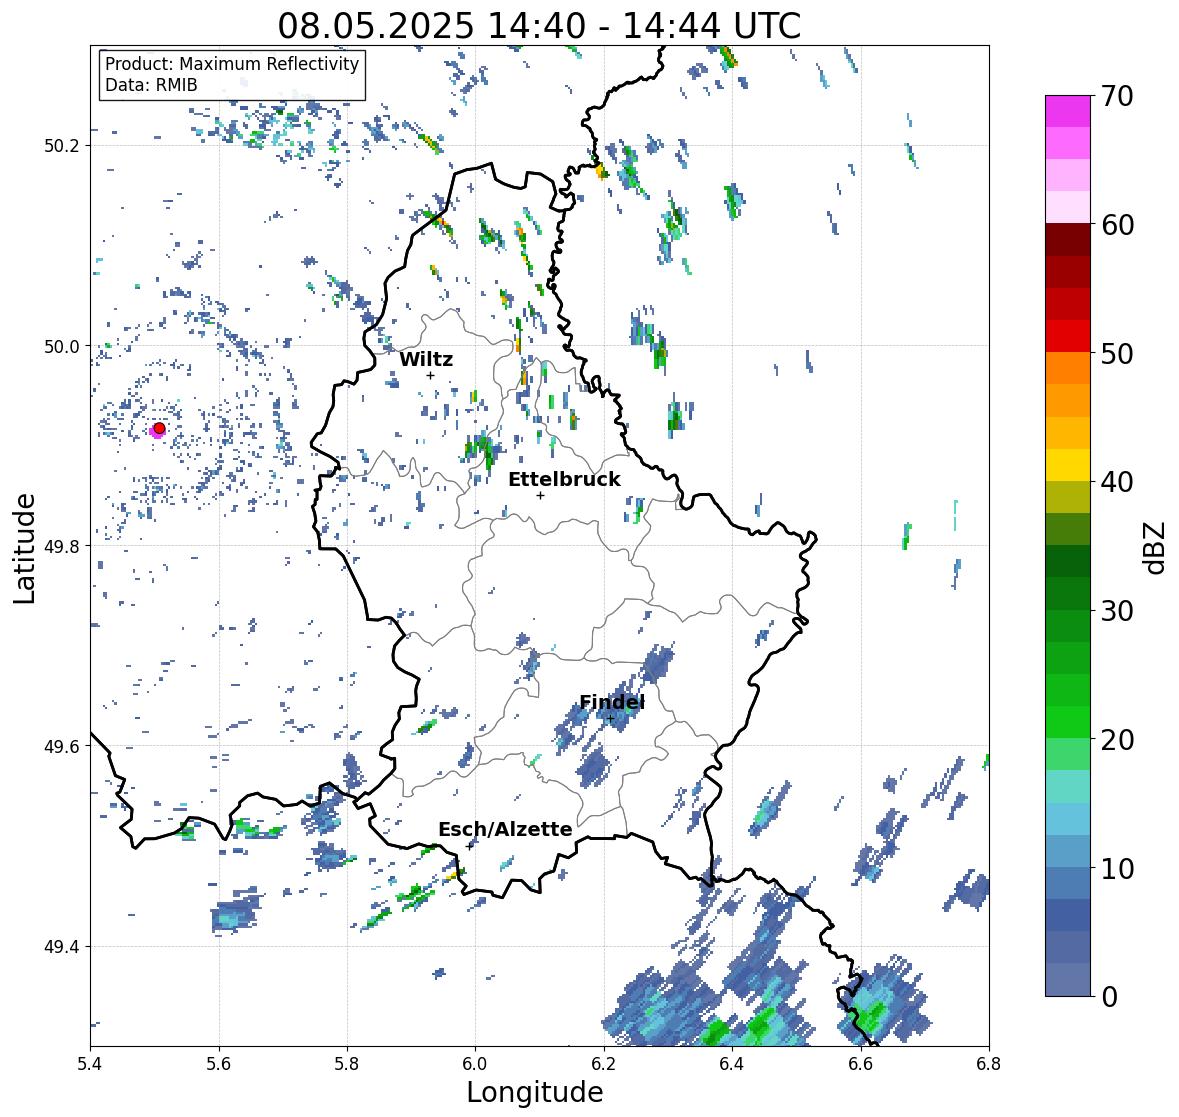Click the Ettelbruck cross marker
This screenshot has height=1117, width=1179.
click(x=540, y=495)
